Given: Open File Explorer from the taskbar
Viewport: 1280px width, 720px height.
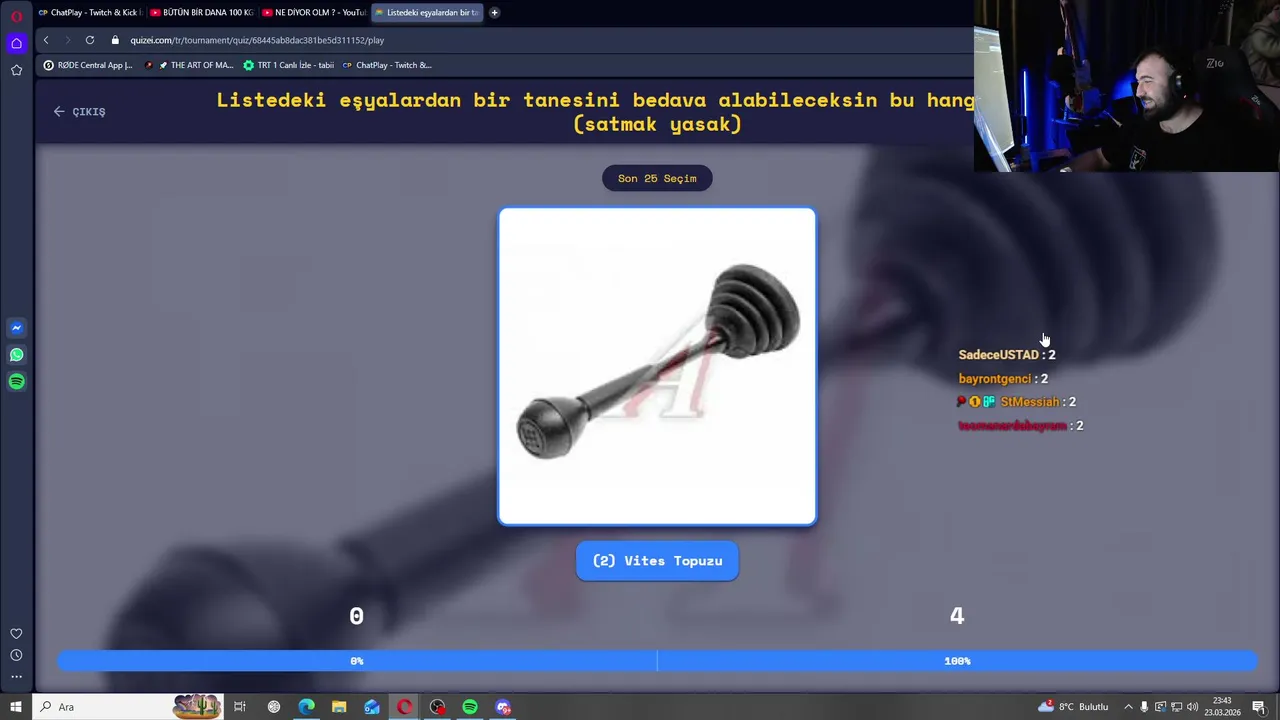Looking at the screenshot, I should coord(339,707).
